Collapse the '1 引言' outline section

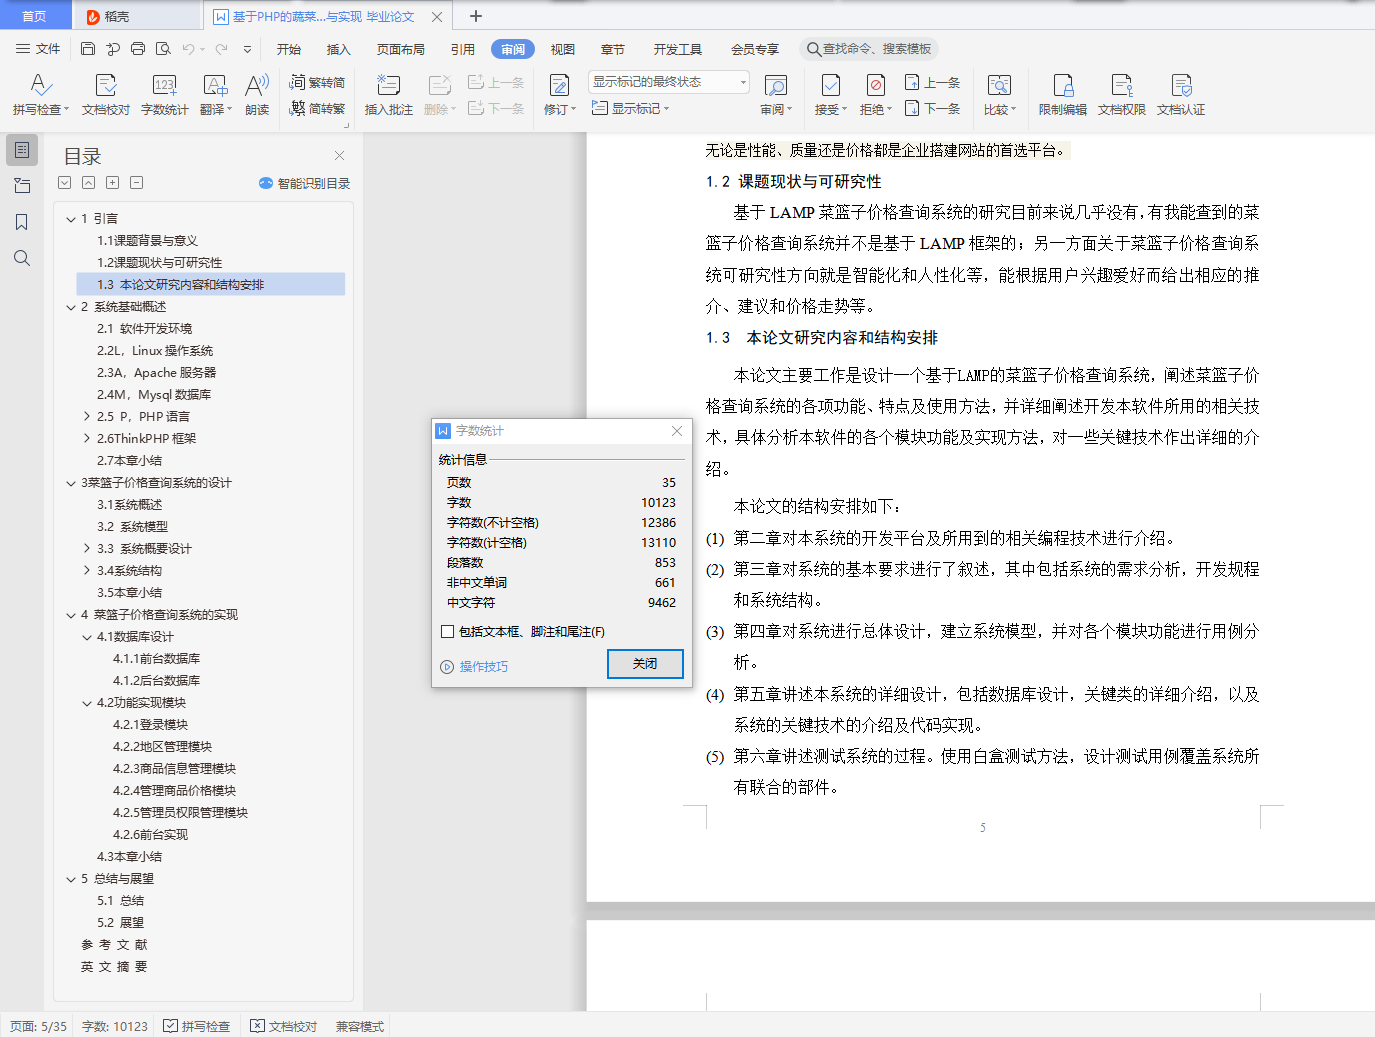click(71, 219)
